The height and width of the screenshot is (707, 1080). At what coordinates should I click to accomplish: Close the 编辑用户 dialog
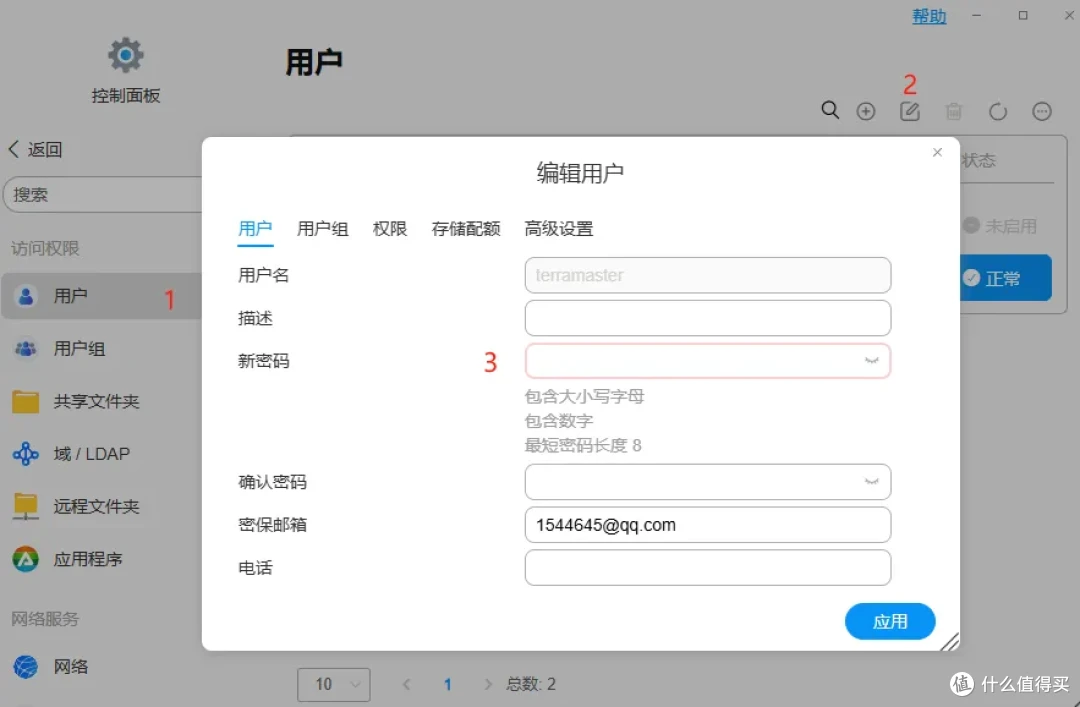[x=937, y=152]
